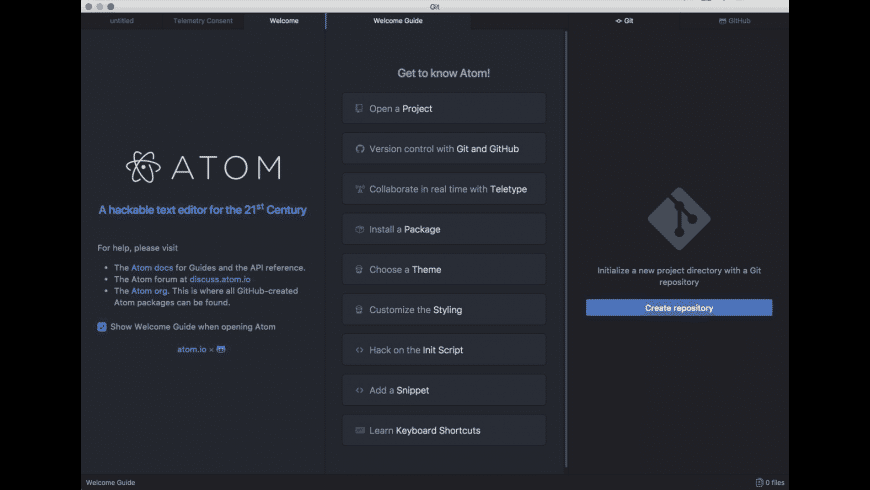Click the Open a Project monitor icon
870x490 pixels.
click(359, 109)
